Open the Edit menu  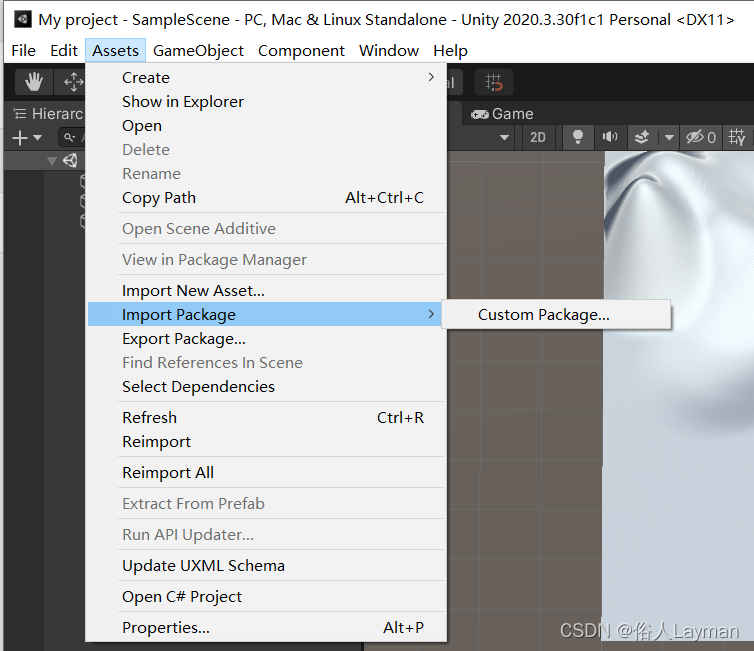tap(63, 50)
